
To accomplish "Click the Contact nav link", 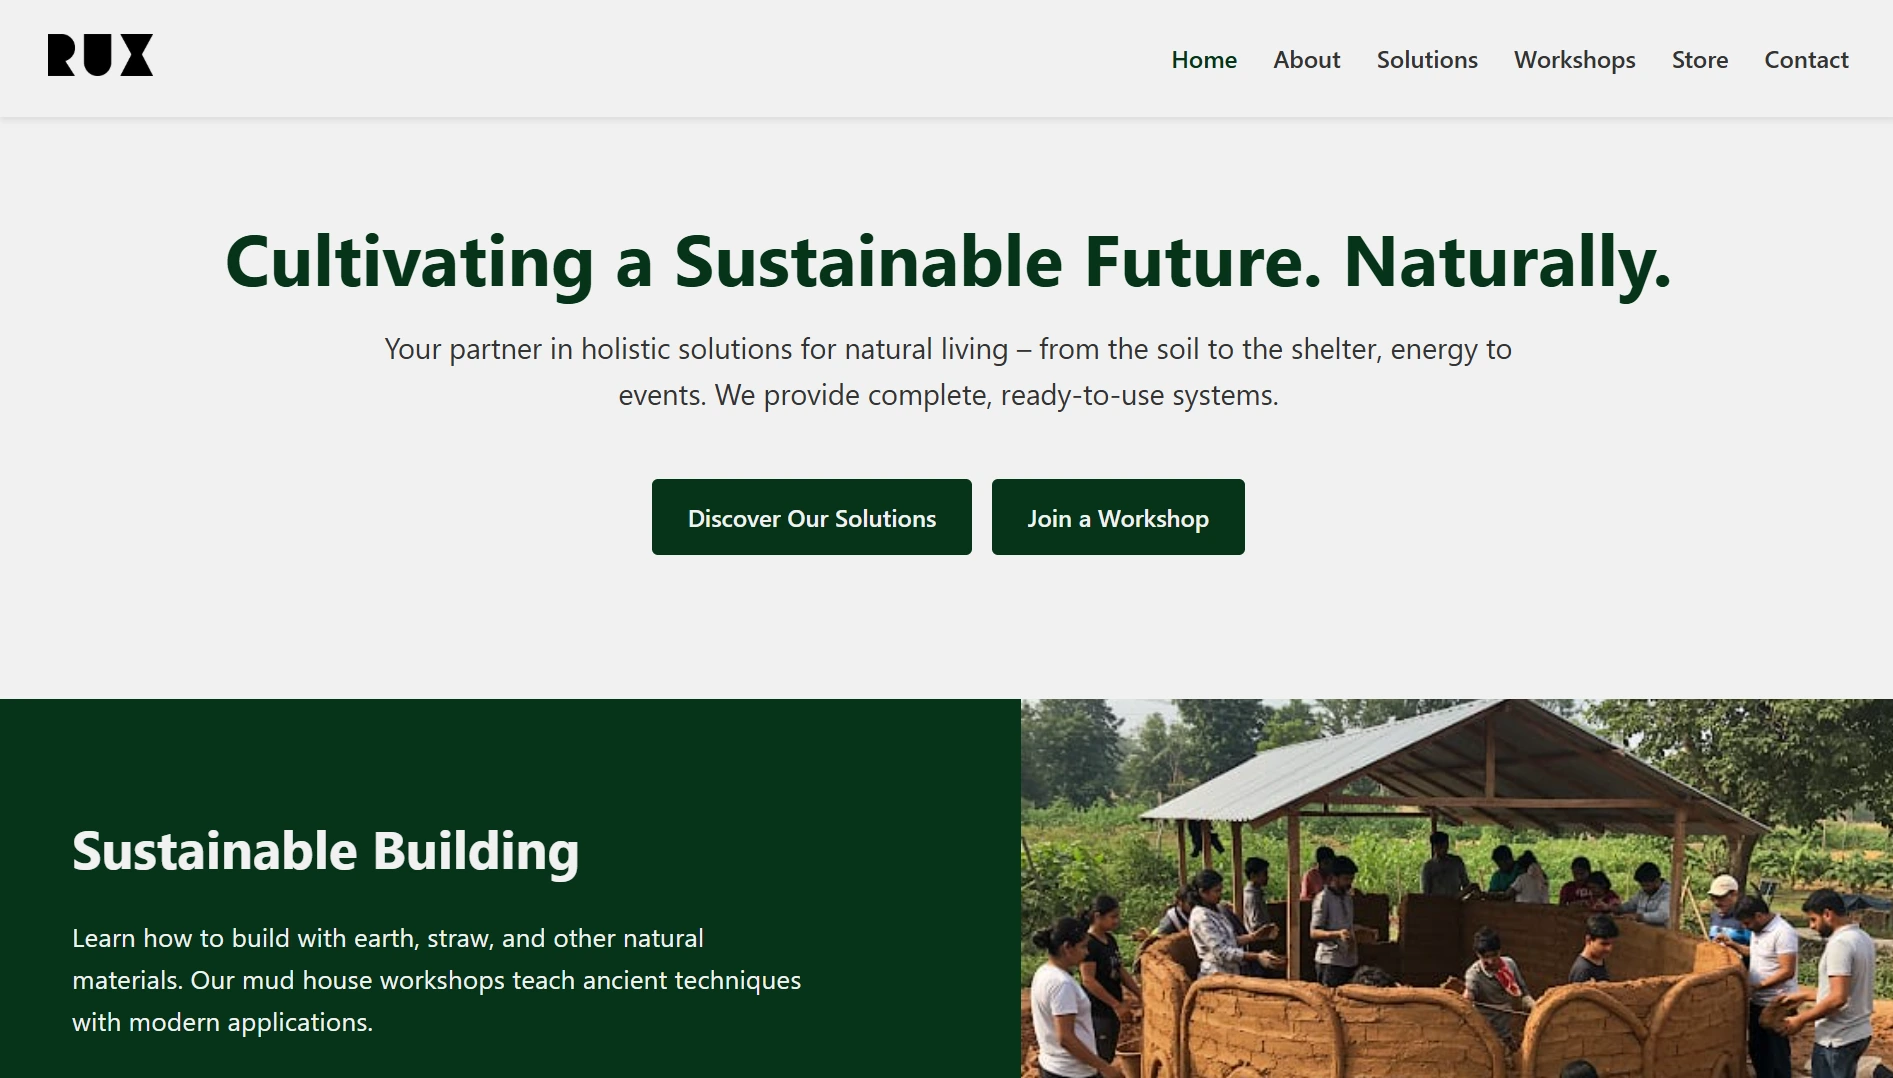I will (1806, 60).
